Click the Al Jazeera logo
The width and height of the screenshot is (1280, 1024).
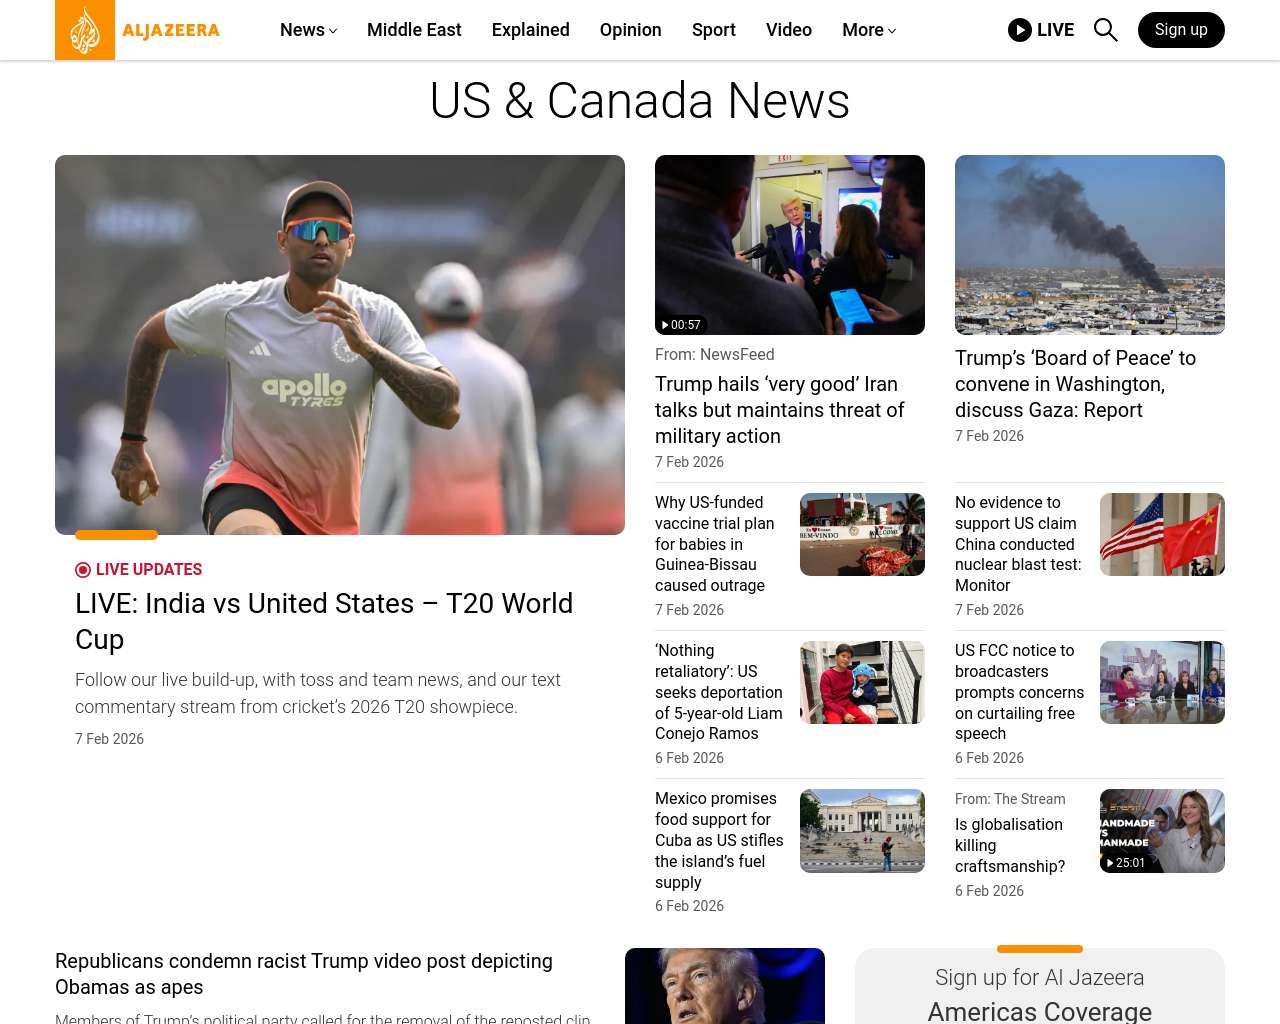coord(138,30)
